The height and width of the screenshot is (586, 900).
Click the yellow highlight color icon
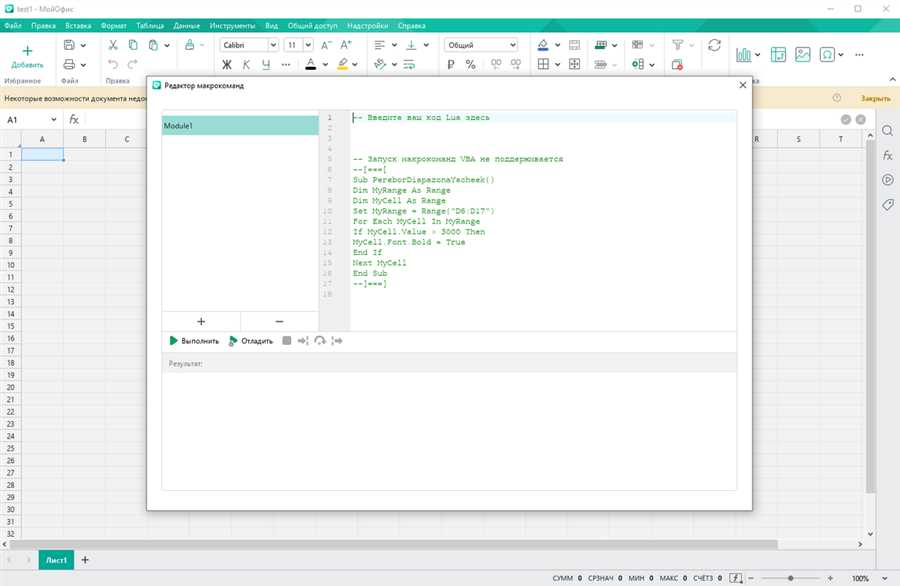point(343,64)
